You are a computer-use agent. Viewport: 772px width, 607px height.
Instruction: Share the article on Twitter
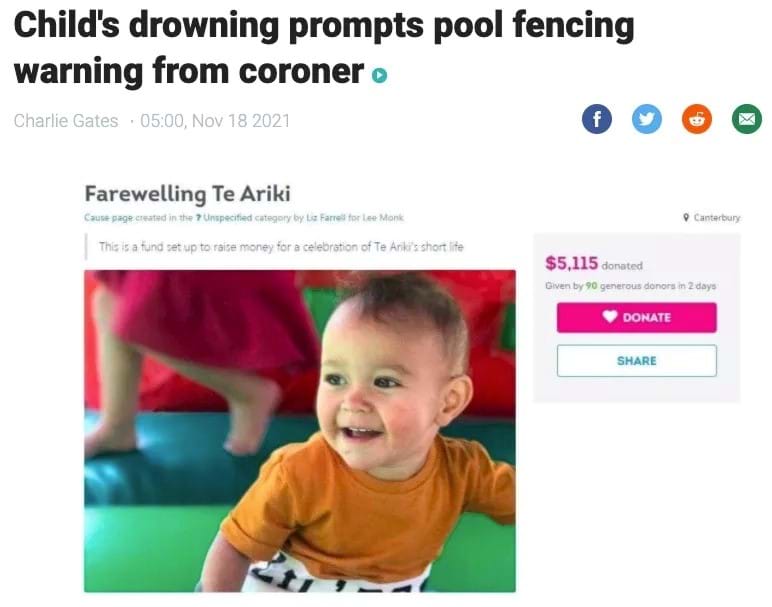coord(647,119)
